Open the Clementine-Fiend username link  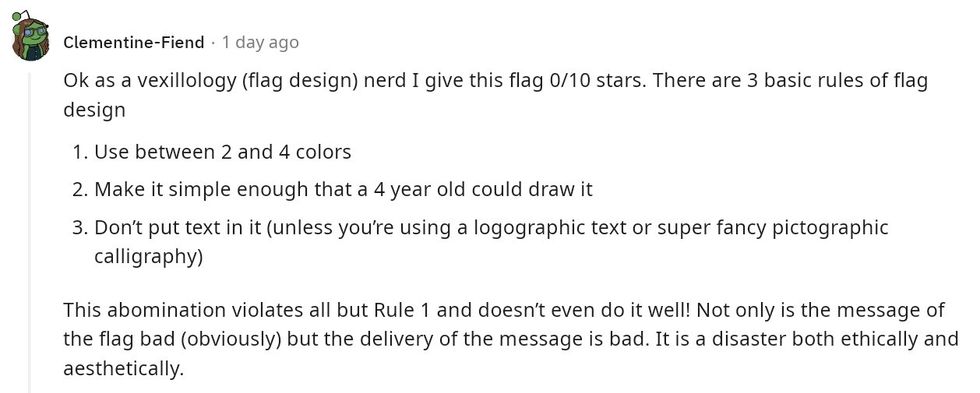tap(134, 42)
